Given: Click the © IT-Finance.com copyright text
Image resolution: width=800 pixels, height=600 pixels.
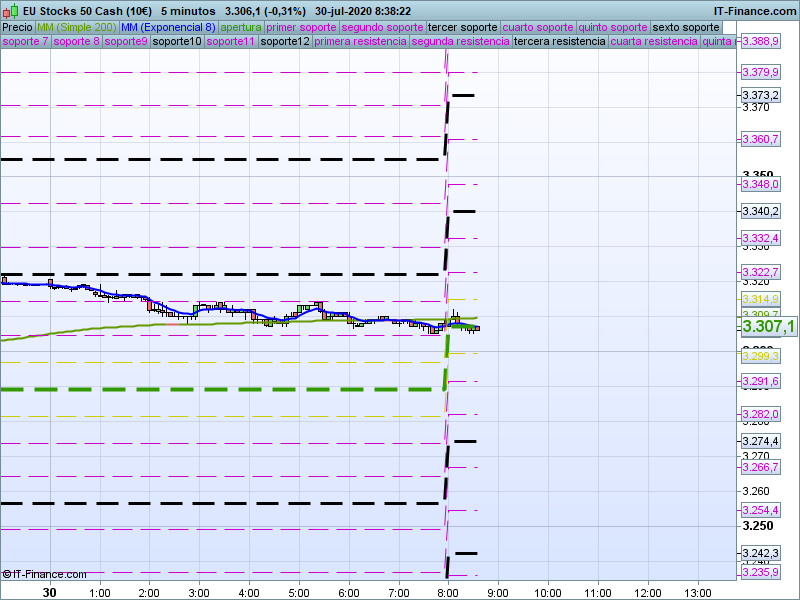Looking at the screenshot, I should pyautogui.click(x=44, y=574).
